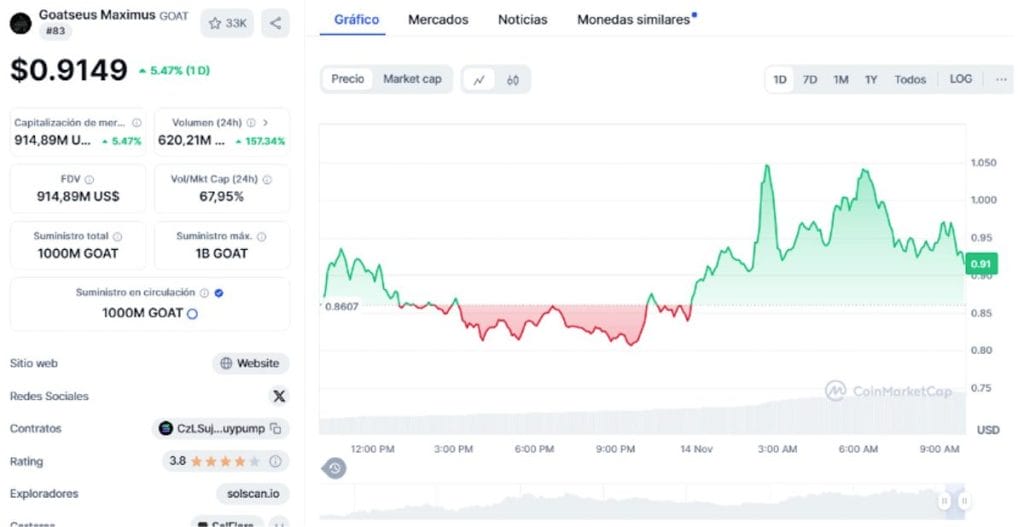1024x527 pixels.
Task: Click the 5.47% (1D) change text
Action: (x=174, y=71)
